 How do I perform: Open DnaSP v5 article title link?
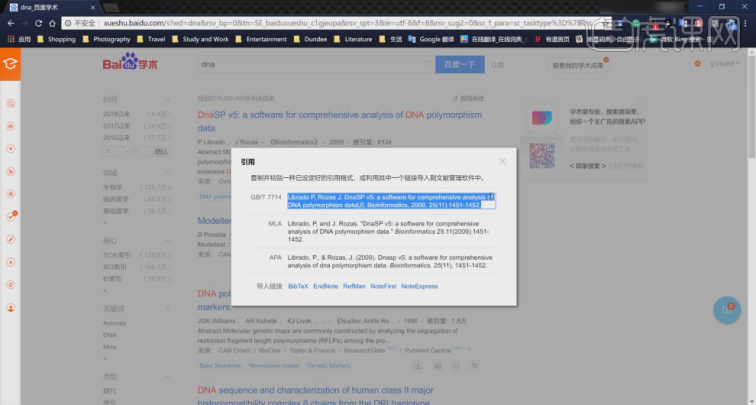(339, 122)
